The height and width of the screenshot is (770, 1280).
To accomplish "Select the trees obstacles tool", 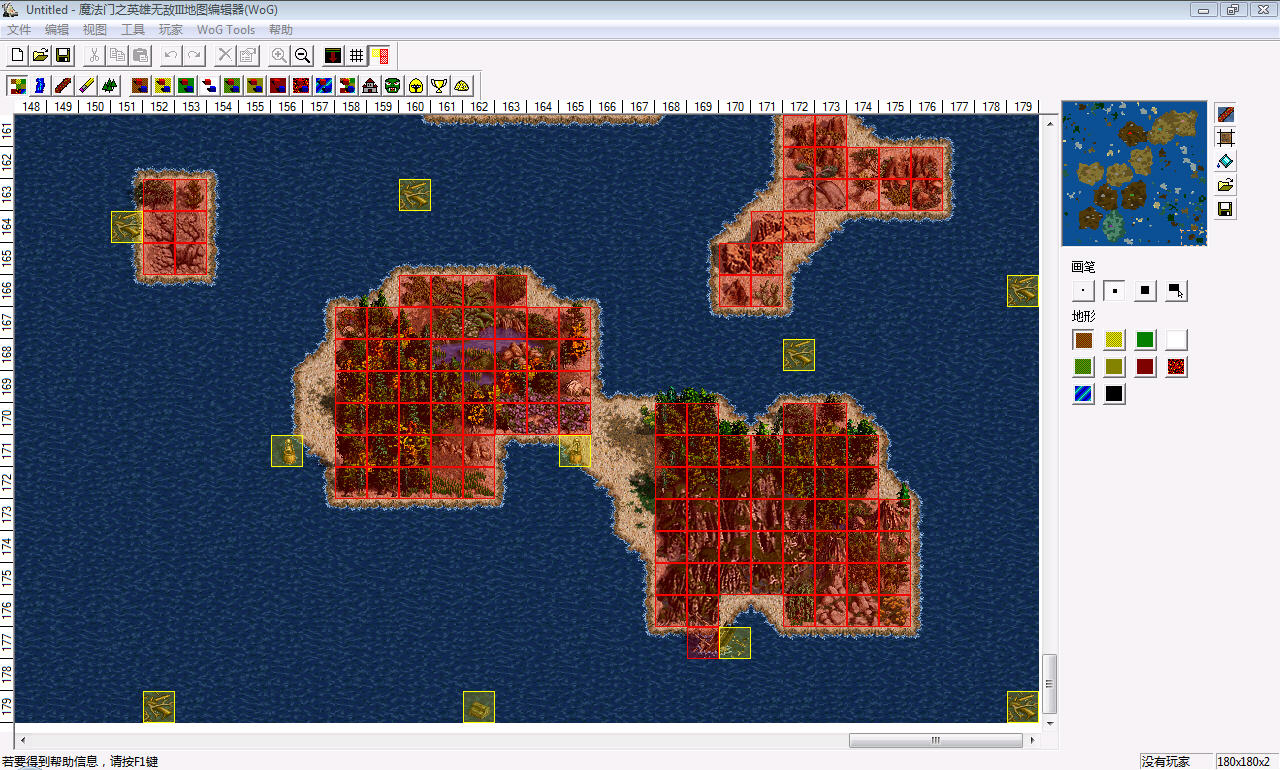I will pos(109,85).
